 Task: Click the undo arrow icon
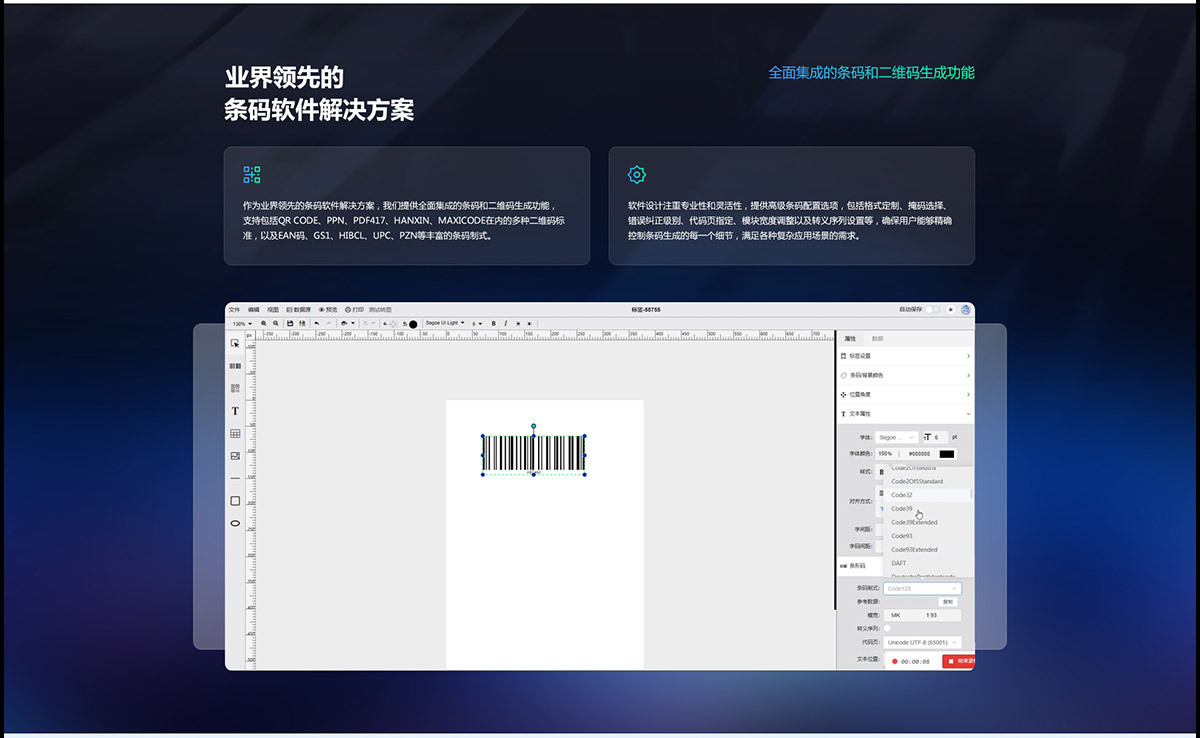[317, 323]
